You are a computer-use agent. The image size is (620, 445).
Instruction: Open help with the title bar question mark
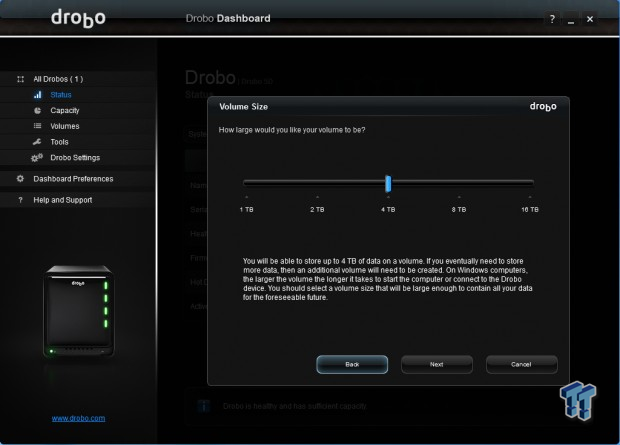pos(552,19)
